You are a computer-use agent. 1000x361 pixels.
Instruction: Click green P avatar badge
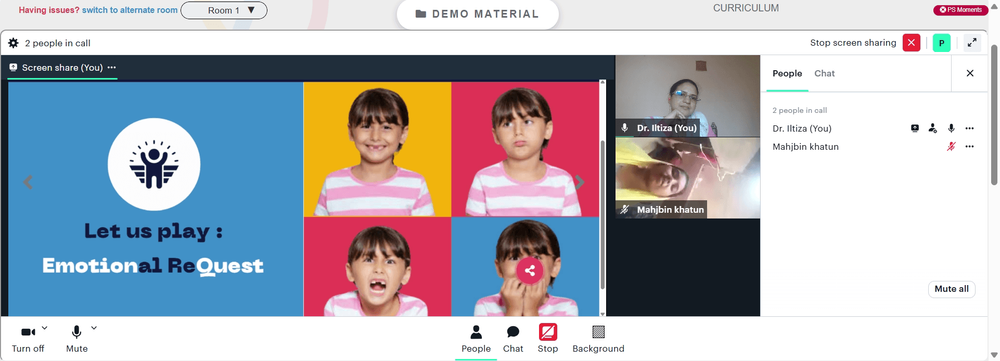[941, 43]
